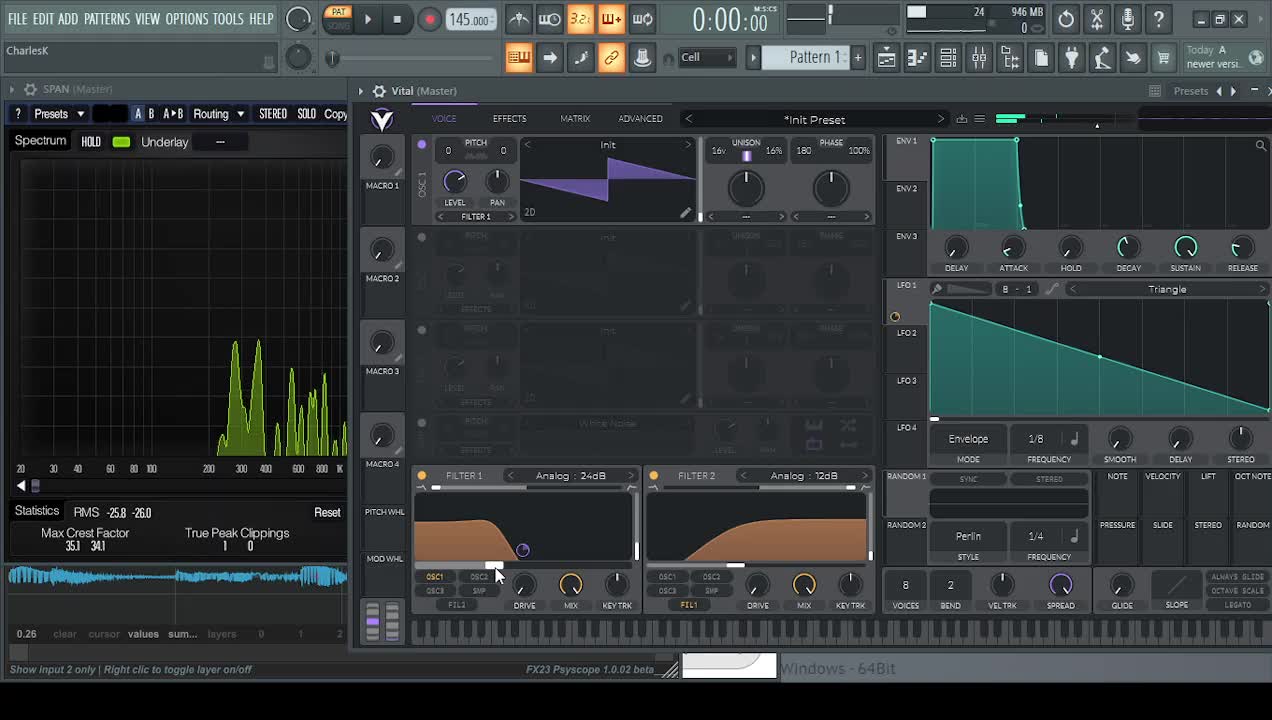
Task: Click the undo history circular arrow icon
Action: 1066,19
